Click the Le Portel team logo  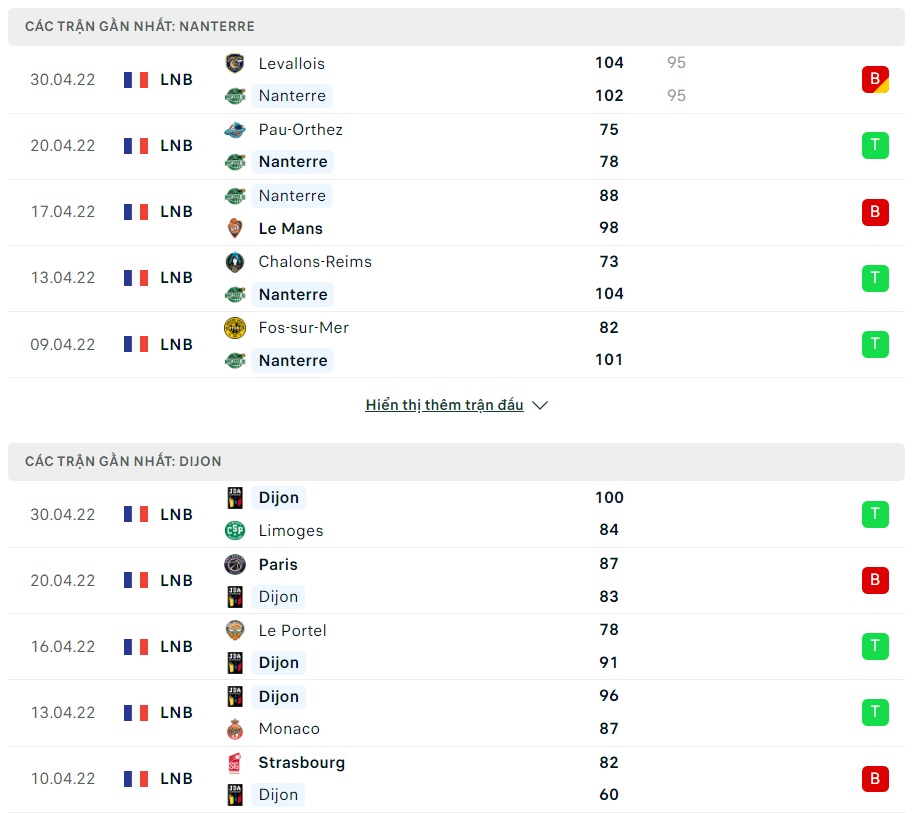(x=235, y=630)
